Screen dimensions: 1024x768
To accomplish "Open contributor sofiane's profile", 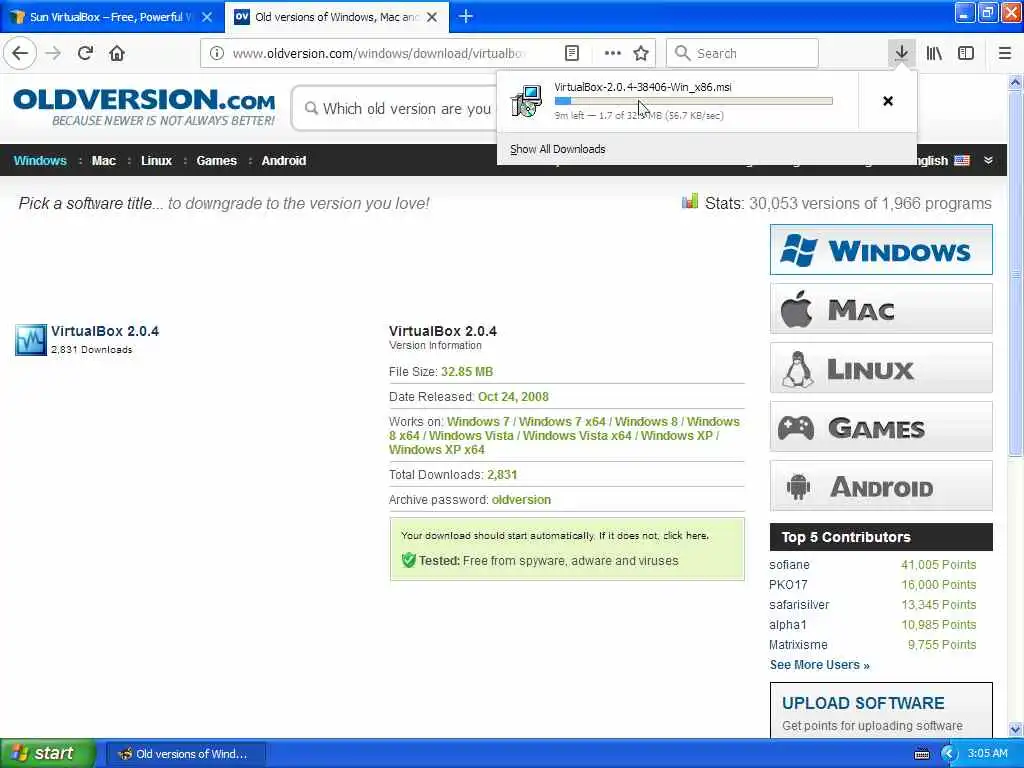I will tap(789, 565).
